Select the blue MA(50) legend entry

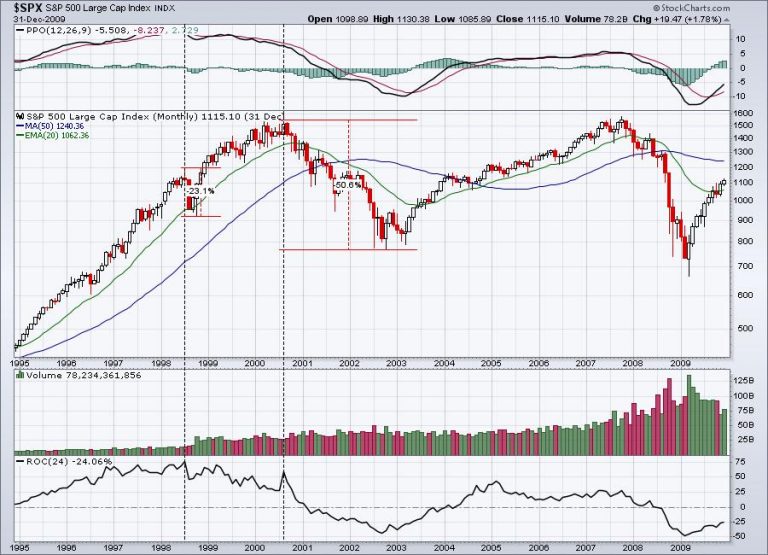click(x=50, y=126)
